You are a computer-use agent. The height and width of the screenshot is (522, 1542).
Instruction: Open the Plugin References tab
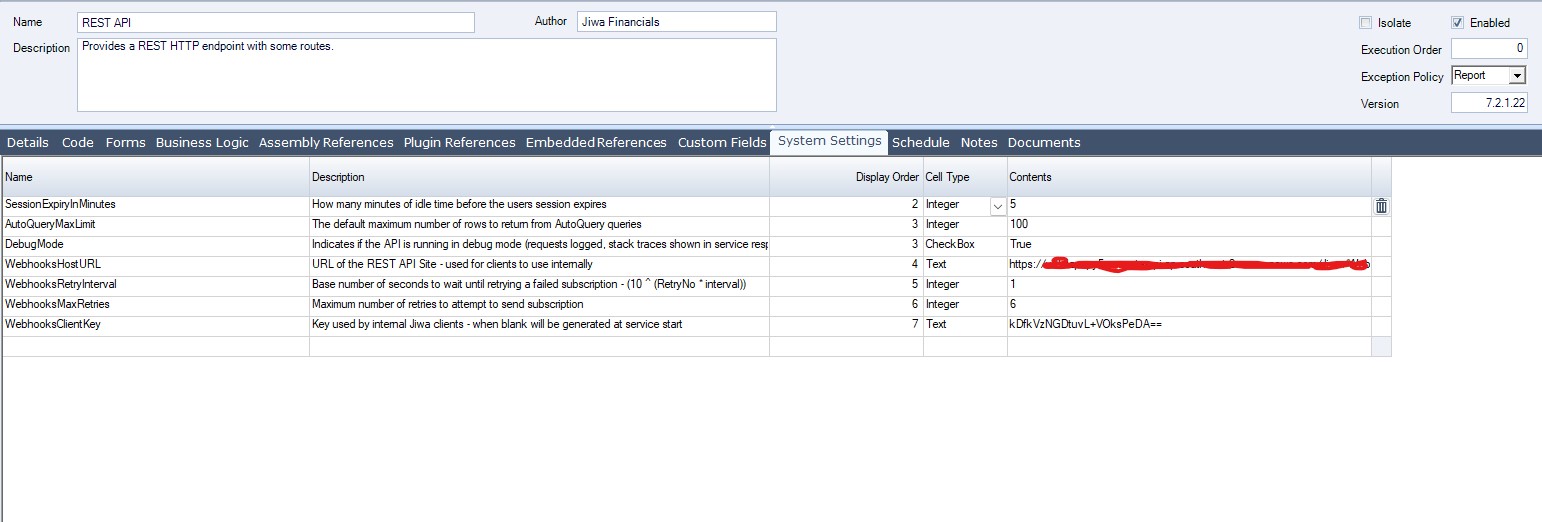coord(459,143)
